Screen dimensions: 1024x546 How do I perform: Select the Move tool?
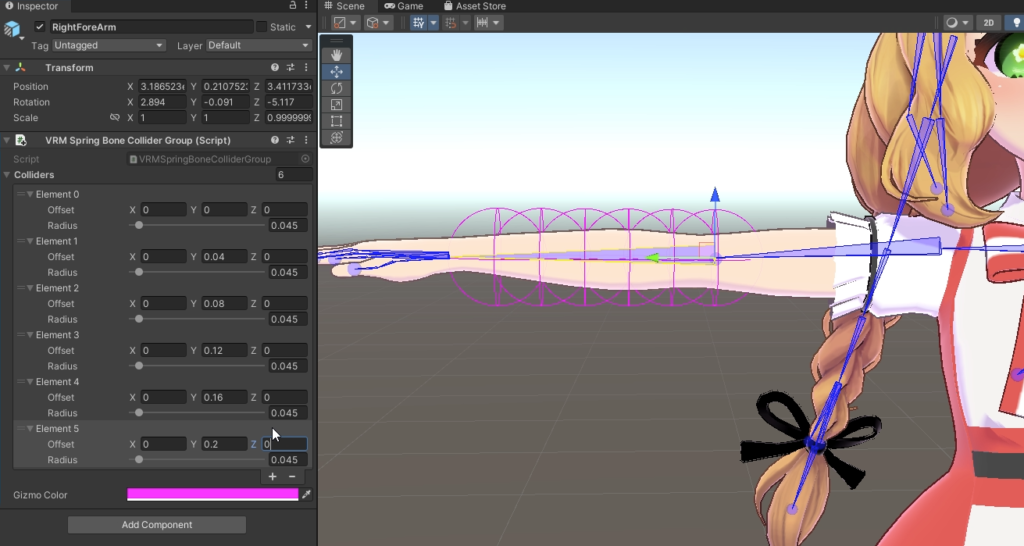click(336, 72)
